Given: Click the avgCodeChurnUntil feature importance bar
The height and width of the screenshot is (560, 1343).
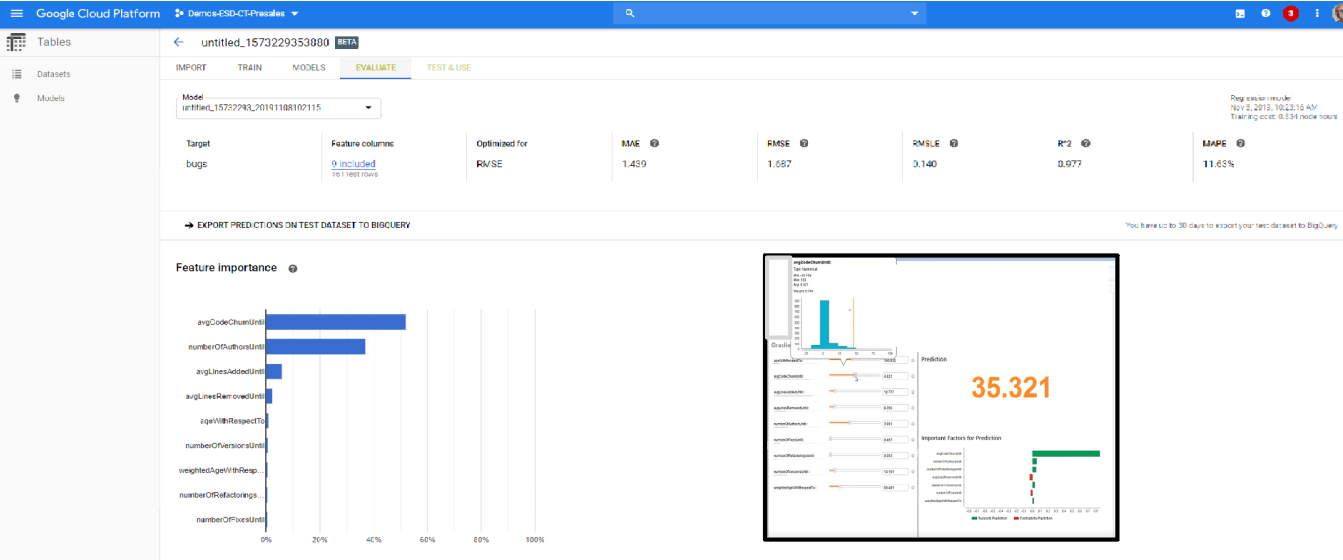Looking at the screenshot, I should [x=336, y=322].
